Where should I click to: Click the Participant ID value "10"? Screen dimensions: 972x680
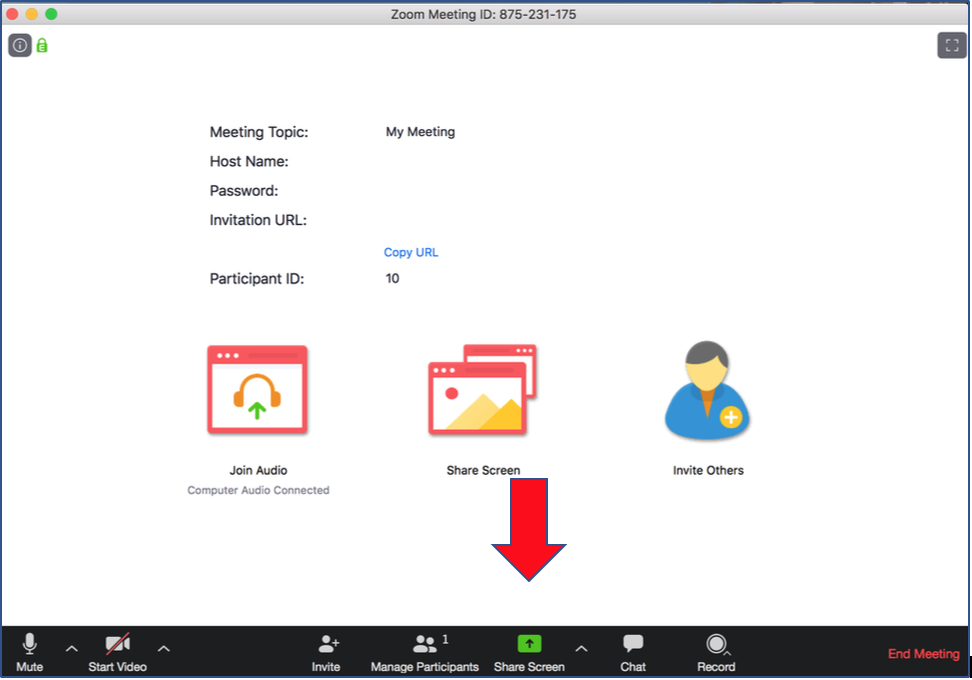click(x=392, y=279)
